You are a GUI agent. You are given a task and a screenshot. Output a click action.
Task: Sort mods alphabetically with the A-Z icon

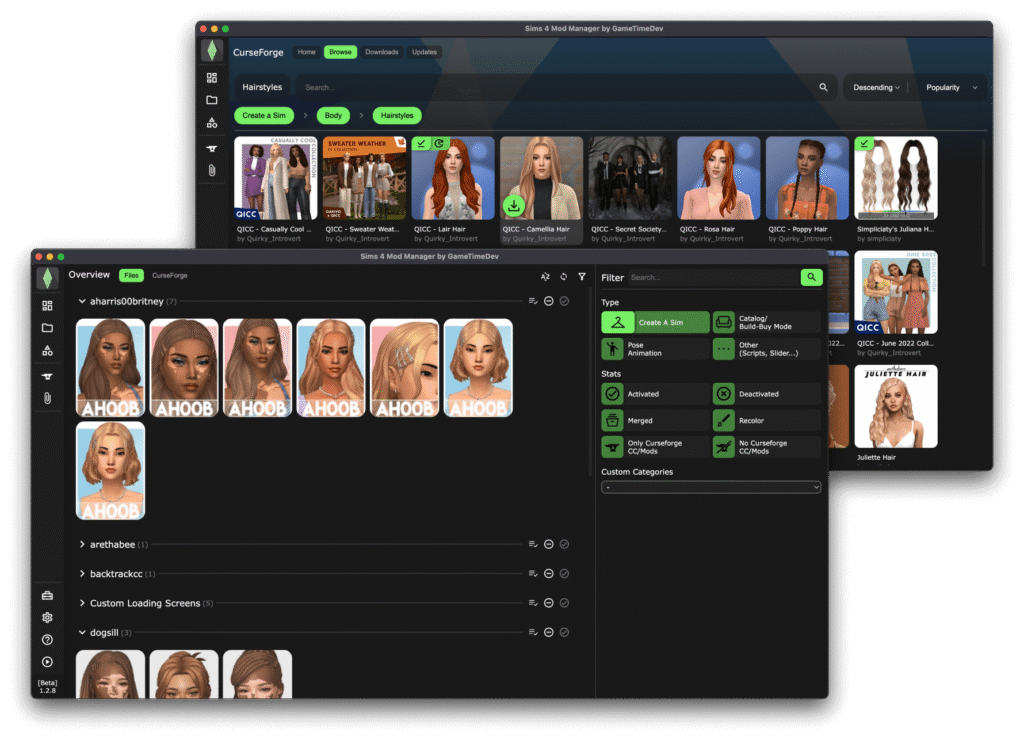click(x=544, y=276)
